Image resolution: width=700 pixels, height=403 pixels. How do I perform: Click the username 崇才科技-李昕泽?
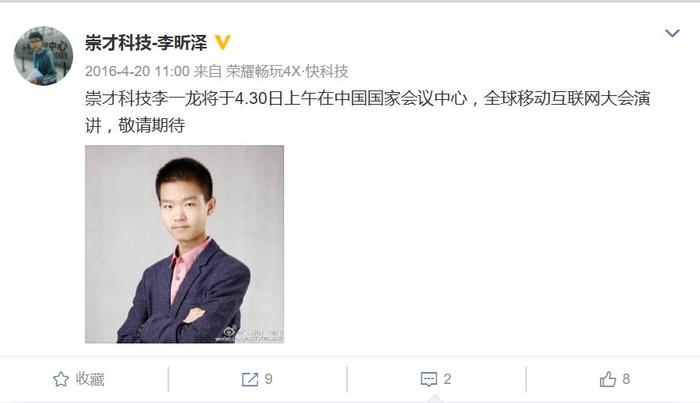pyautogui.click(x=146, y=43)
